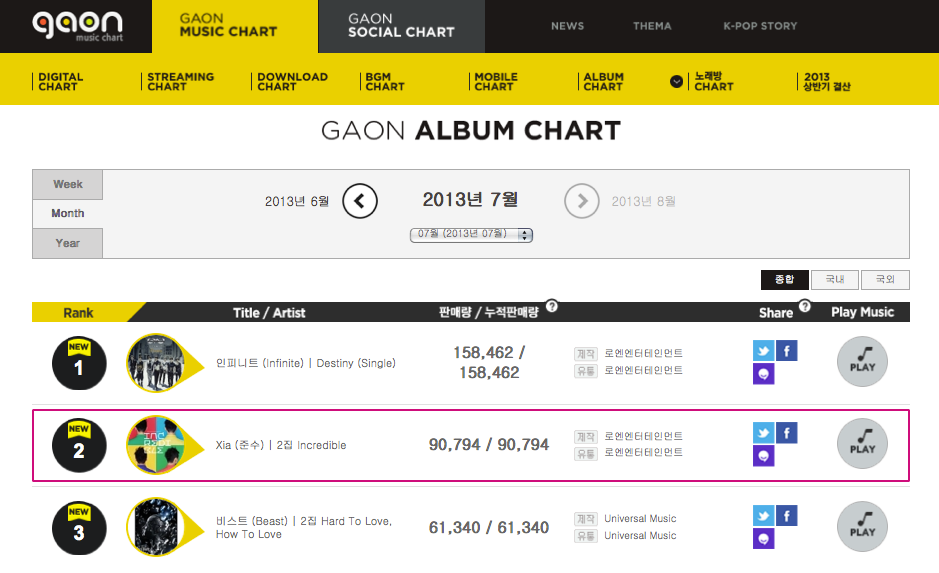
Task: Filter chart by 국외 (international) albums
Action: [x=885, y=280]
